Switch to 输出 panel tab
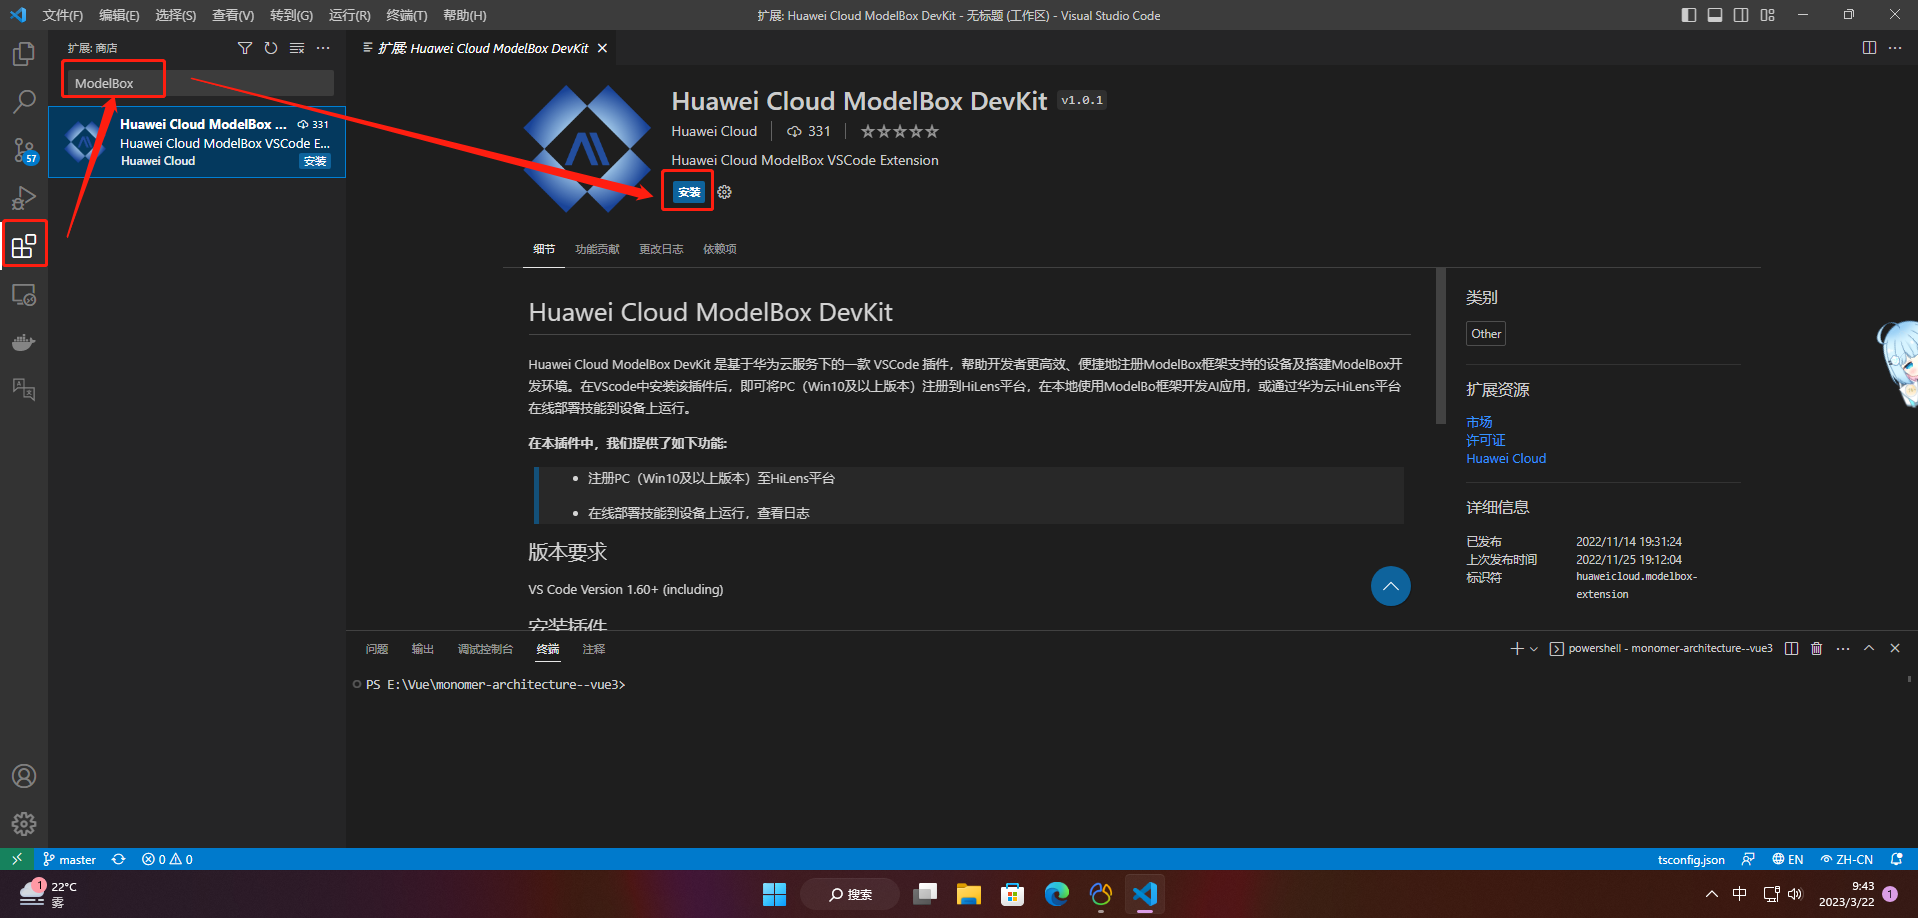This screenshot has height=918, width=1918. click(x=423, y=649)
